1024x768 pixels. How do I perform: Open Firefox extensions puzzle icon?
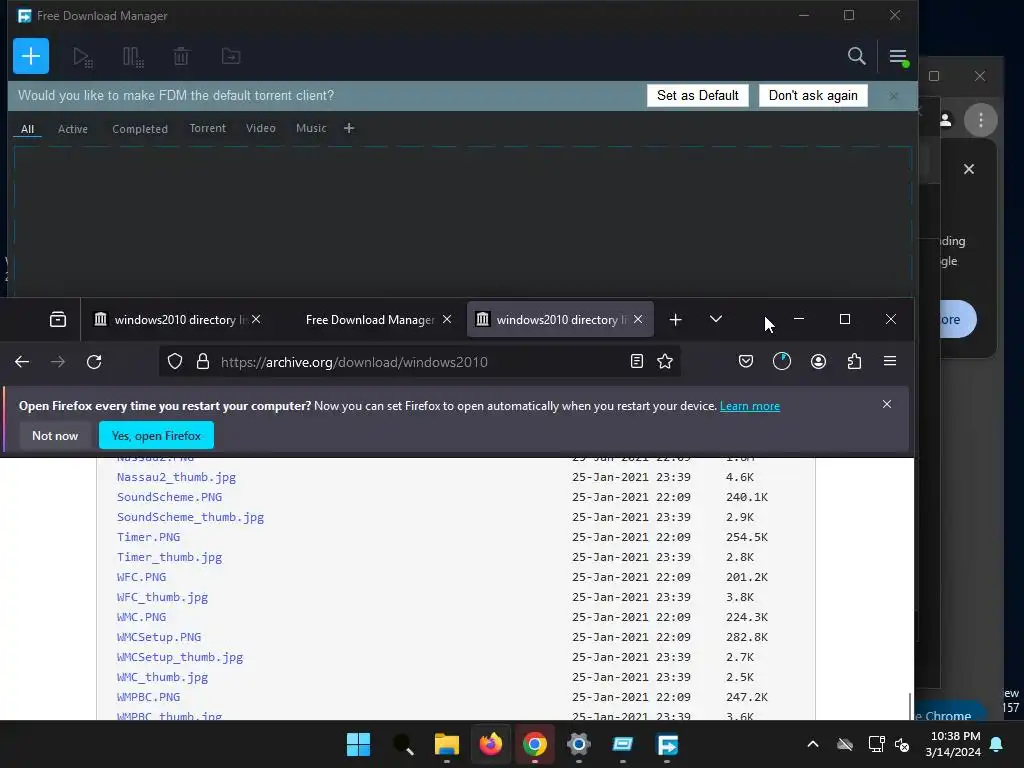click(x=854, y=361)
